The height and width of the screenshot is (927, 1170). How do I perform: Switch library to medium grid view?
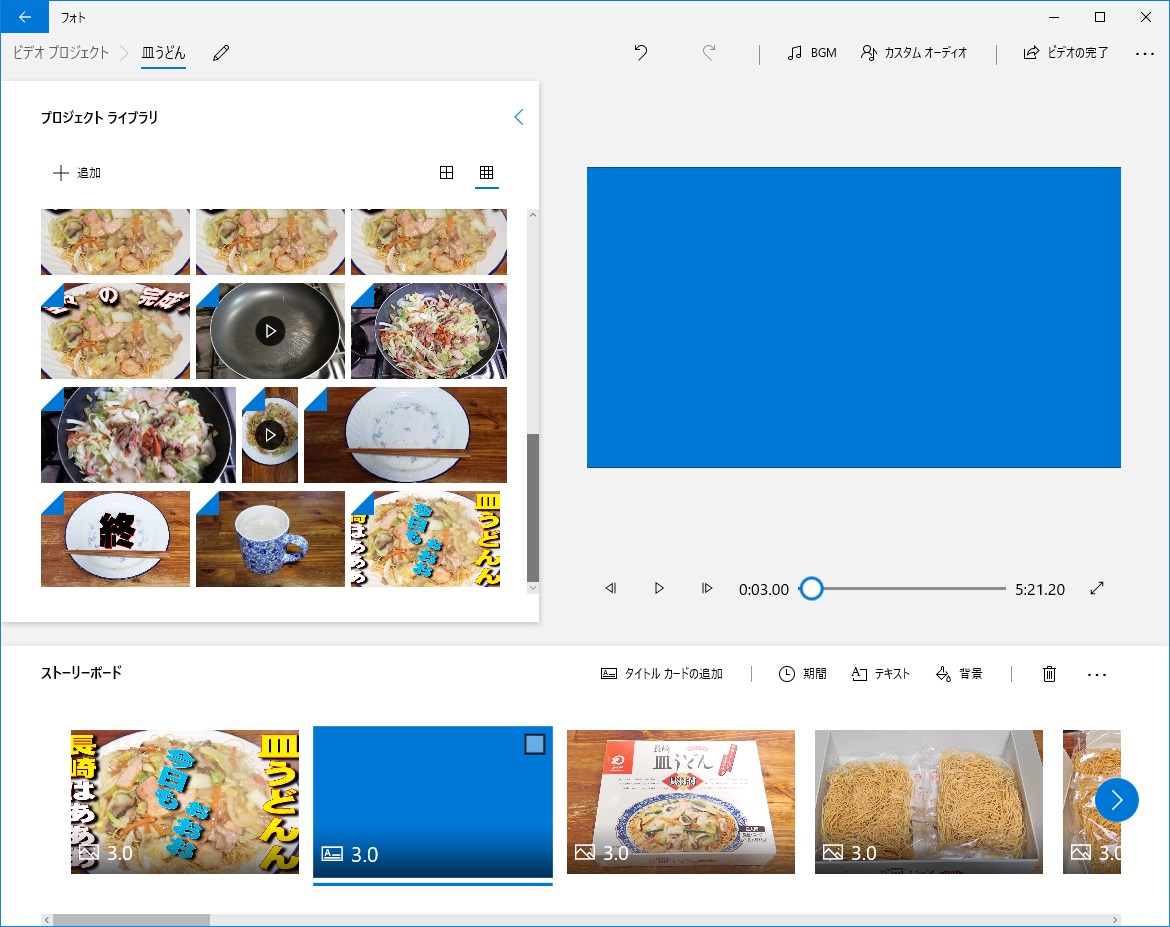point(446,172)
